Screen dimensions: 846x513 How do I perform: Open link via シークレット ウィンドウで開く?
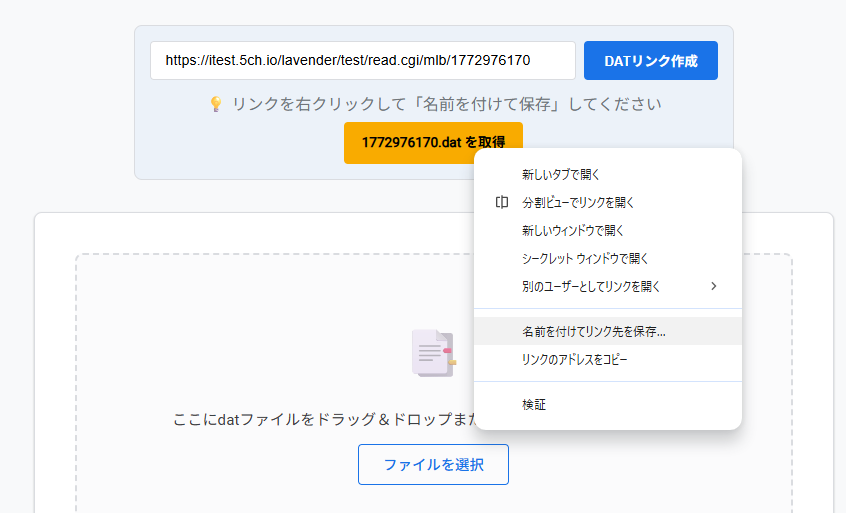pyautogui.click(x=585, y=258)
